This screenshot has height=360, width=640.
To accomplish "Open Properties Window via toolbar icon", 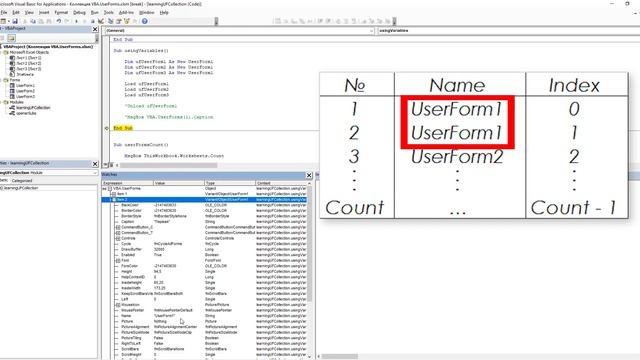I will (x=118, y=21).
